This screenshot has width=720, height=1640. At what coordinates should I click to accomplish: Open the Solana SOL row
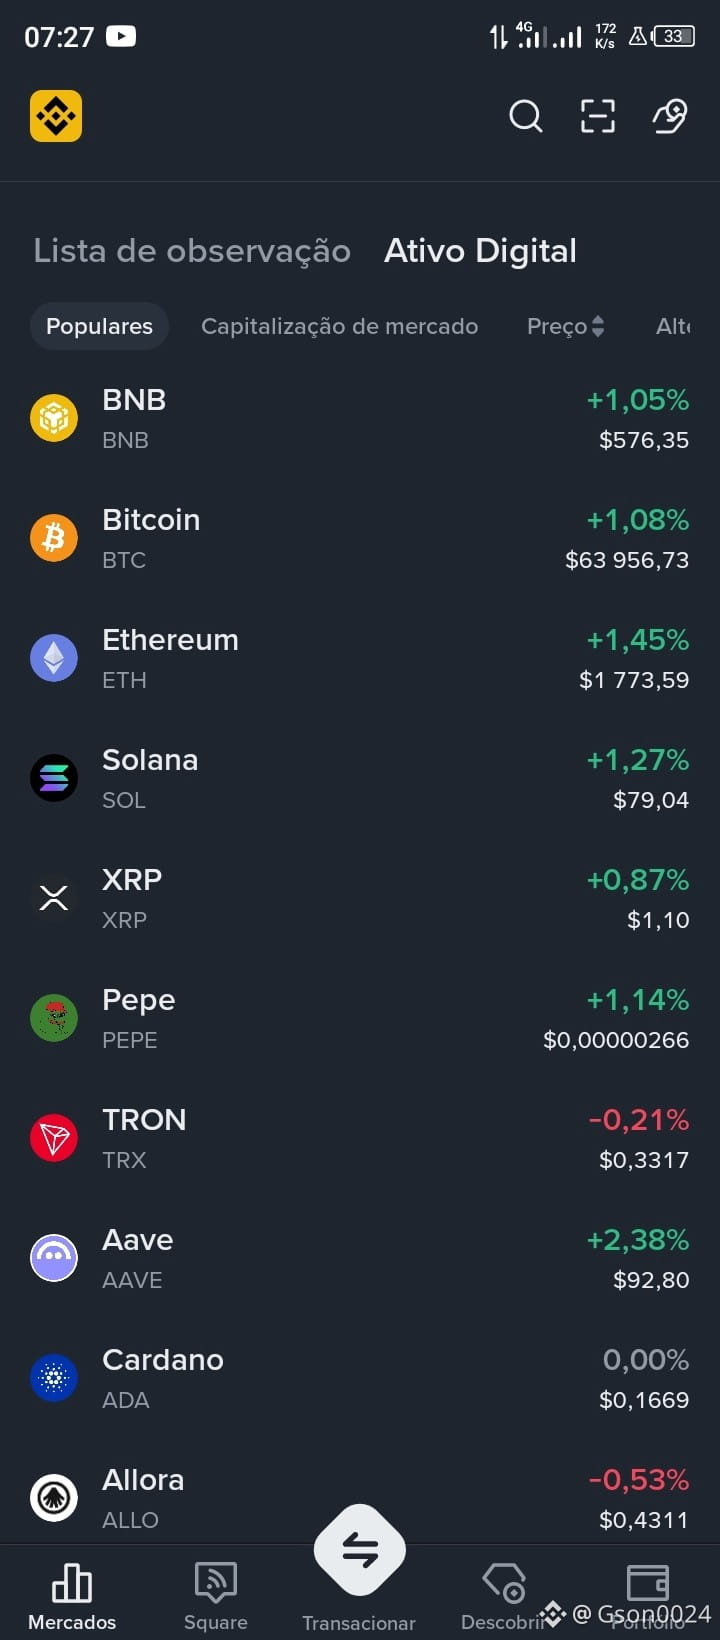pos(360,778)
